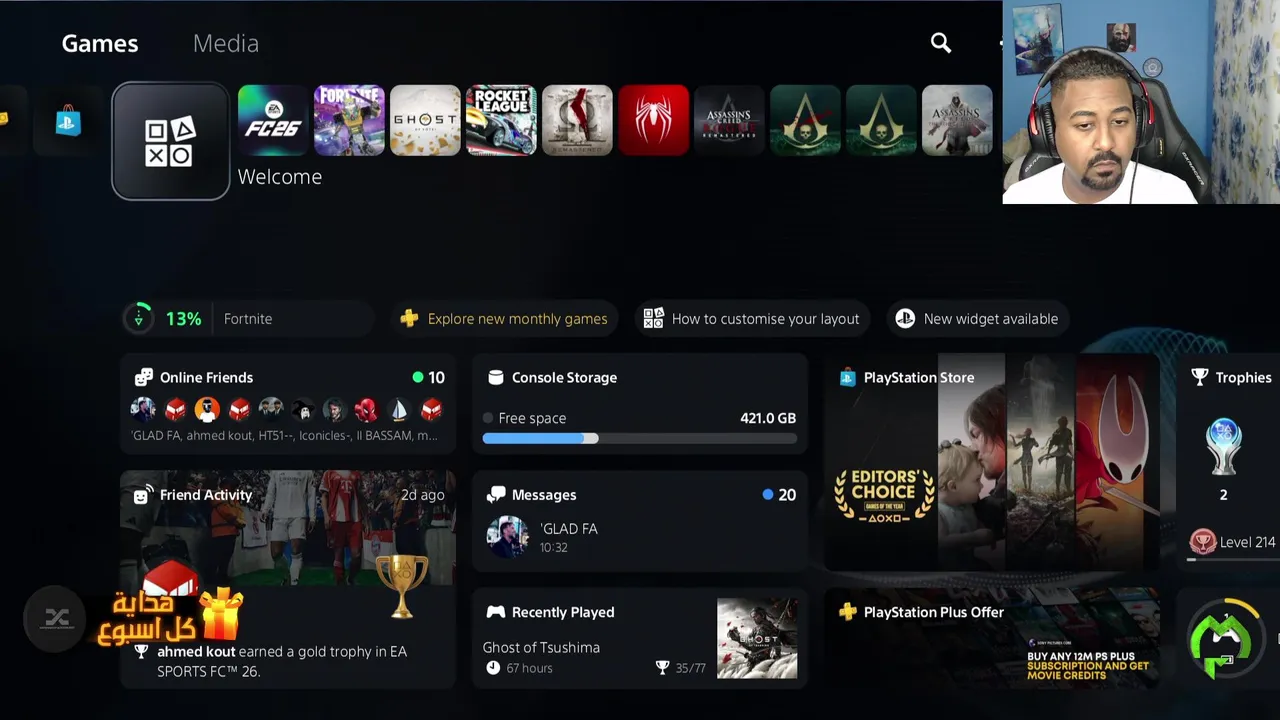Open the Fortnite 13% download pill

(x=248, y=318)
